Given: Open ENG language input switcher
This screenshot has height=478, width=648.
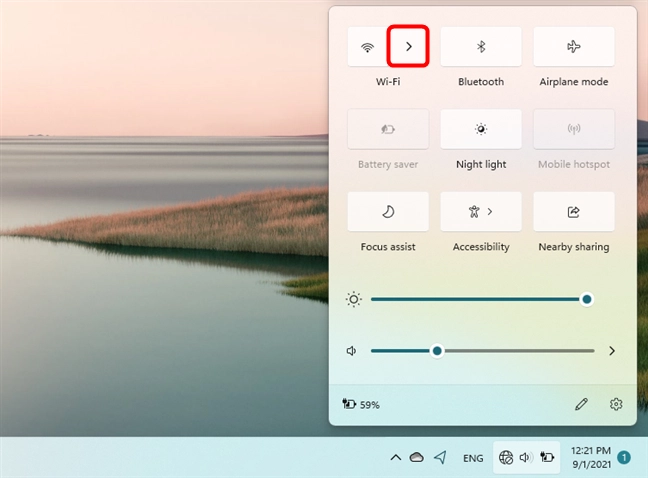Looking at the screenshot, I should click(473, 458).
